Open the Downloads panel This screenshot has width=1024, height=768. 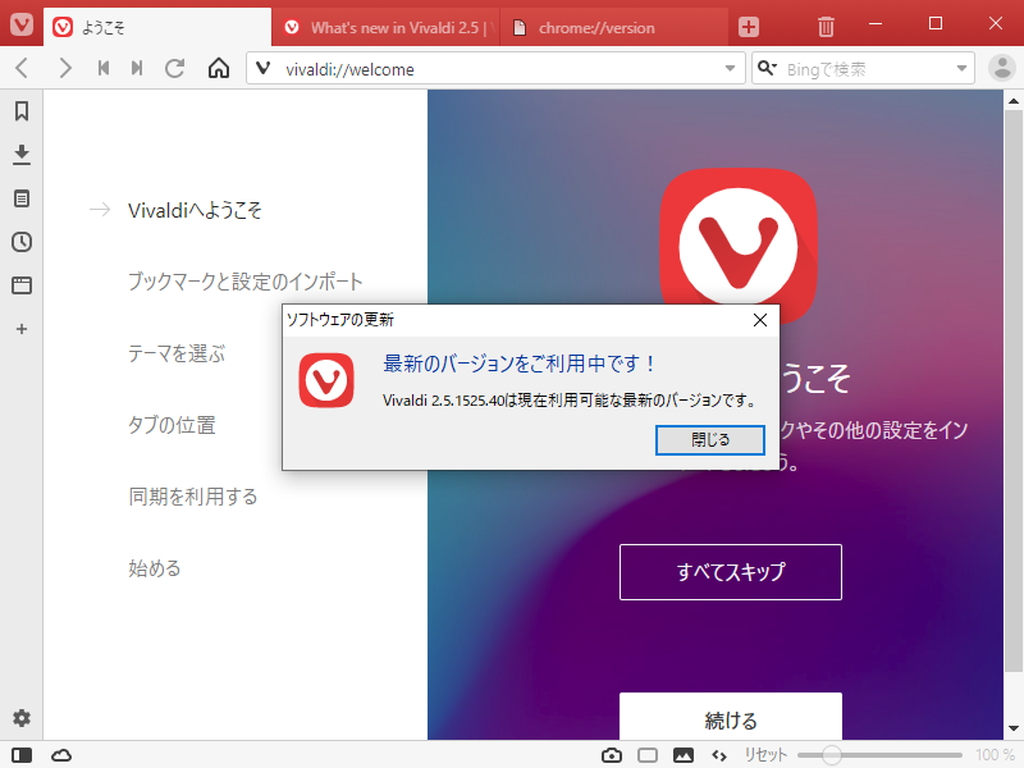[x=21, y=155]
